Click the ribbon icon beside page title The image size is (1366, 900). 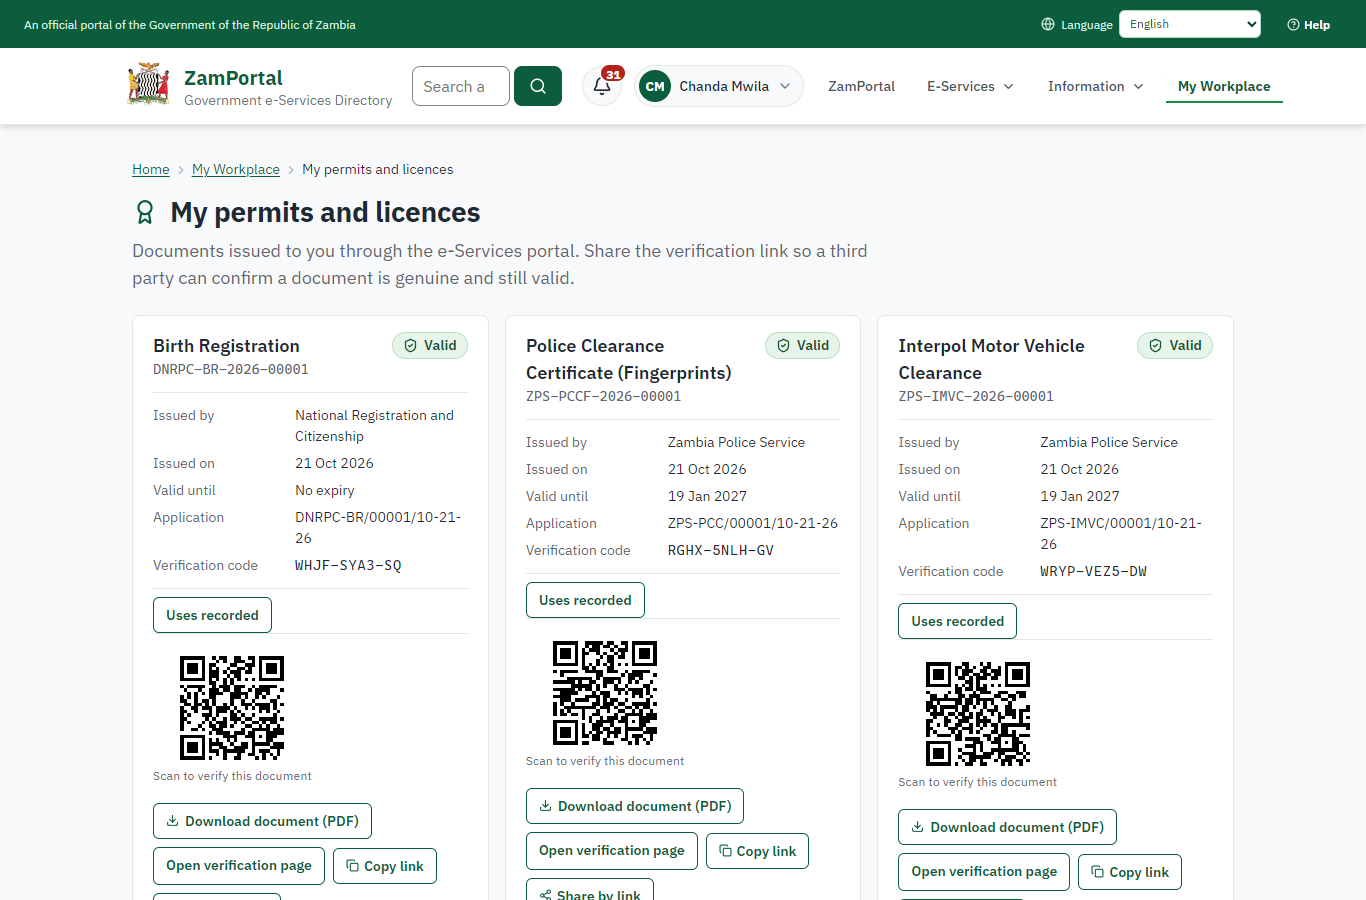(145, 212)
